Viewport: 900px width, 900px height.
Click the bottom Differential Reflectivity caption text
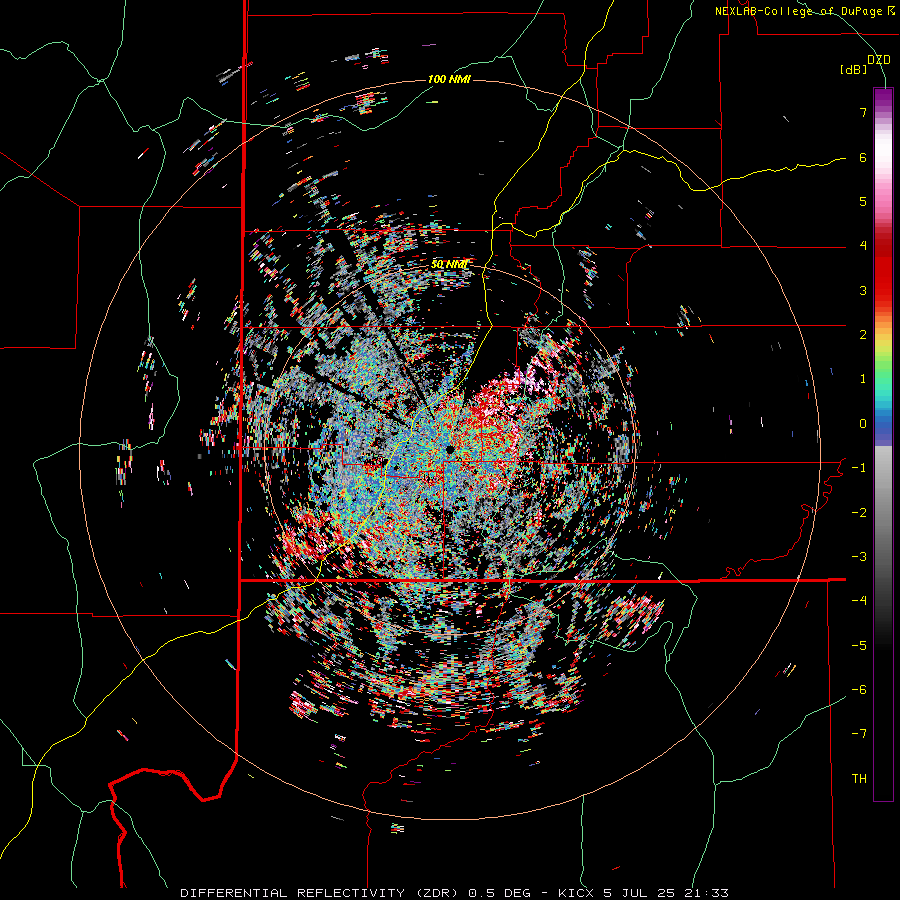455,893
